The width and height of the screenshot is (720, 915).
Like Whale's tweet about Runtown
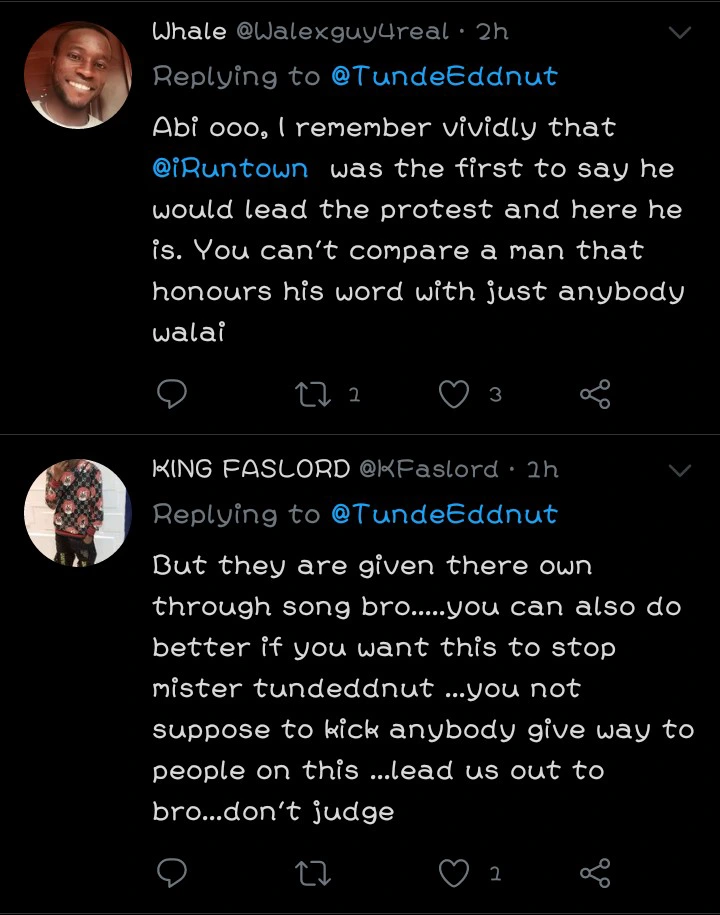point(455,395)
